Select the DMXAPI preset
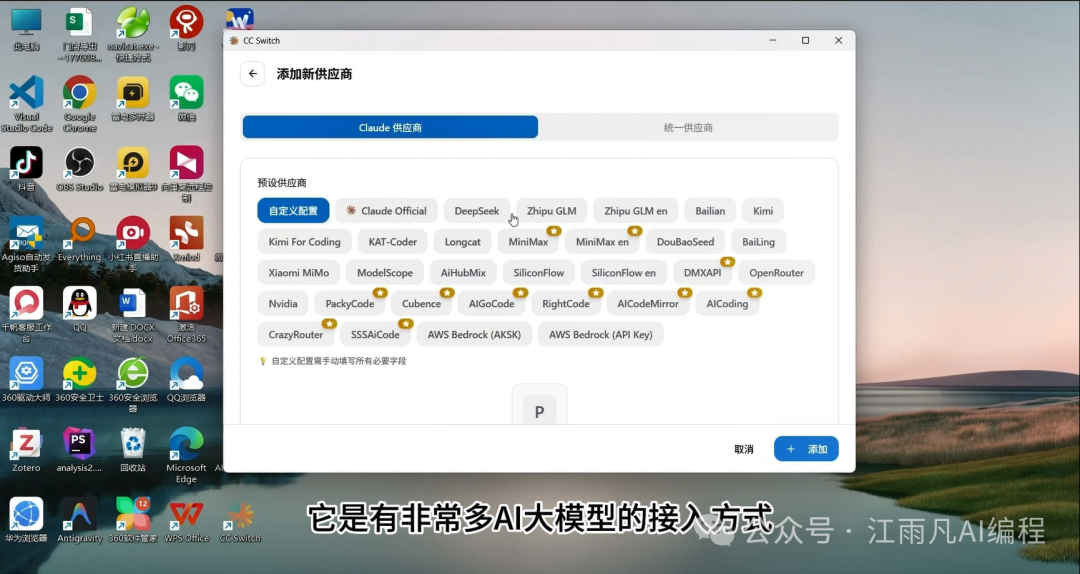Image resolution: width=1080 pixels, height=574 pixels. [x=703, y=273]
